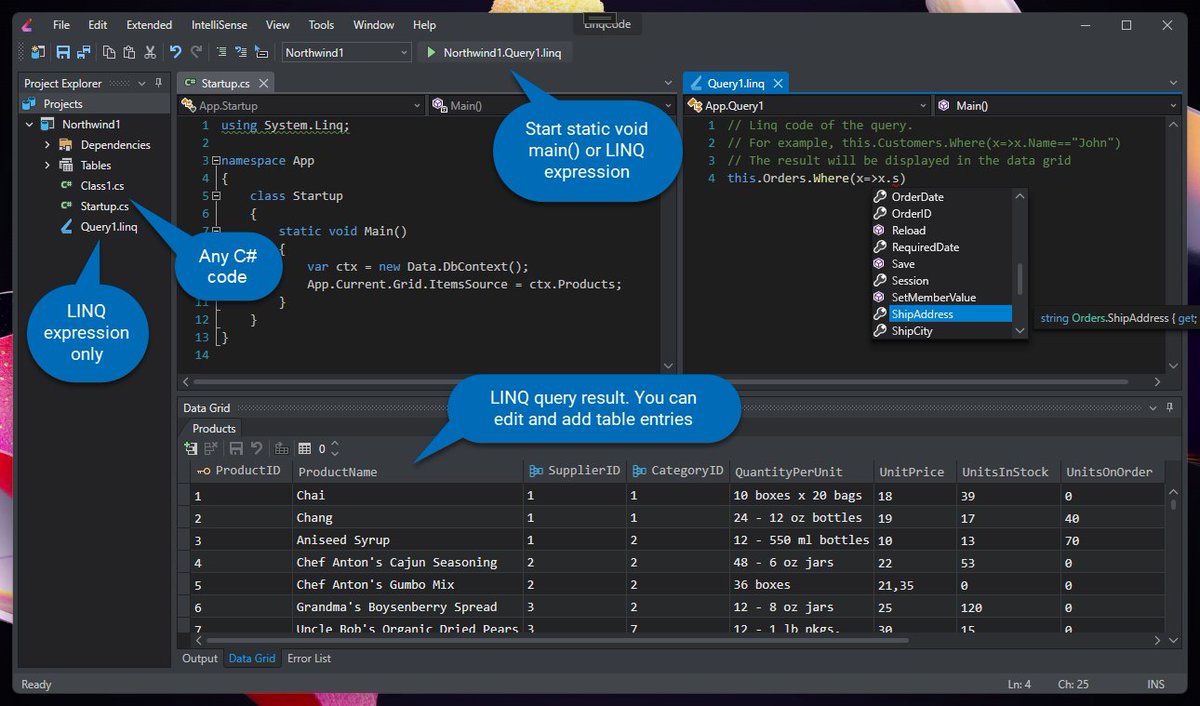Viewport: 1200px width, 706px height.
Task: Select Startup.cs in Project Explorer
Action: (x=105, y=206)
